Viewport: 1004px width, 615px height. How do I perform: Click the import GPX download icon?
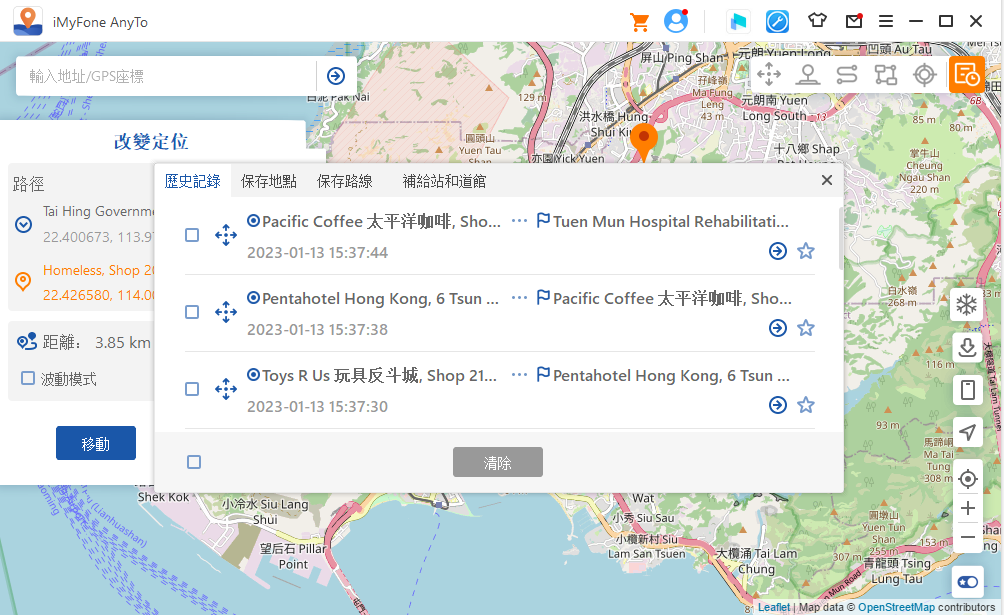click(x=967, y=347)
